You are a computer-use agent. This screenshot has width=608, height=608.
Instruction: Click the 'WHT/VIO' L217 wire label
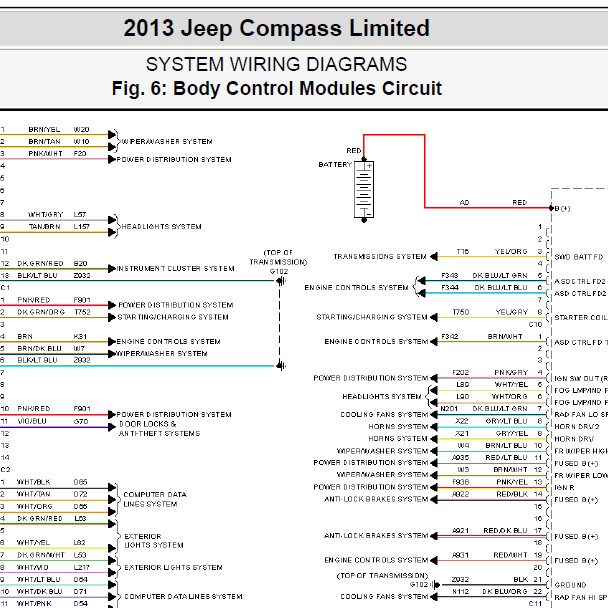(33, 567)
